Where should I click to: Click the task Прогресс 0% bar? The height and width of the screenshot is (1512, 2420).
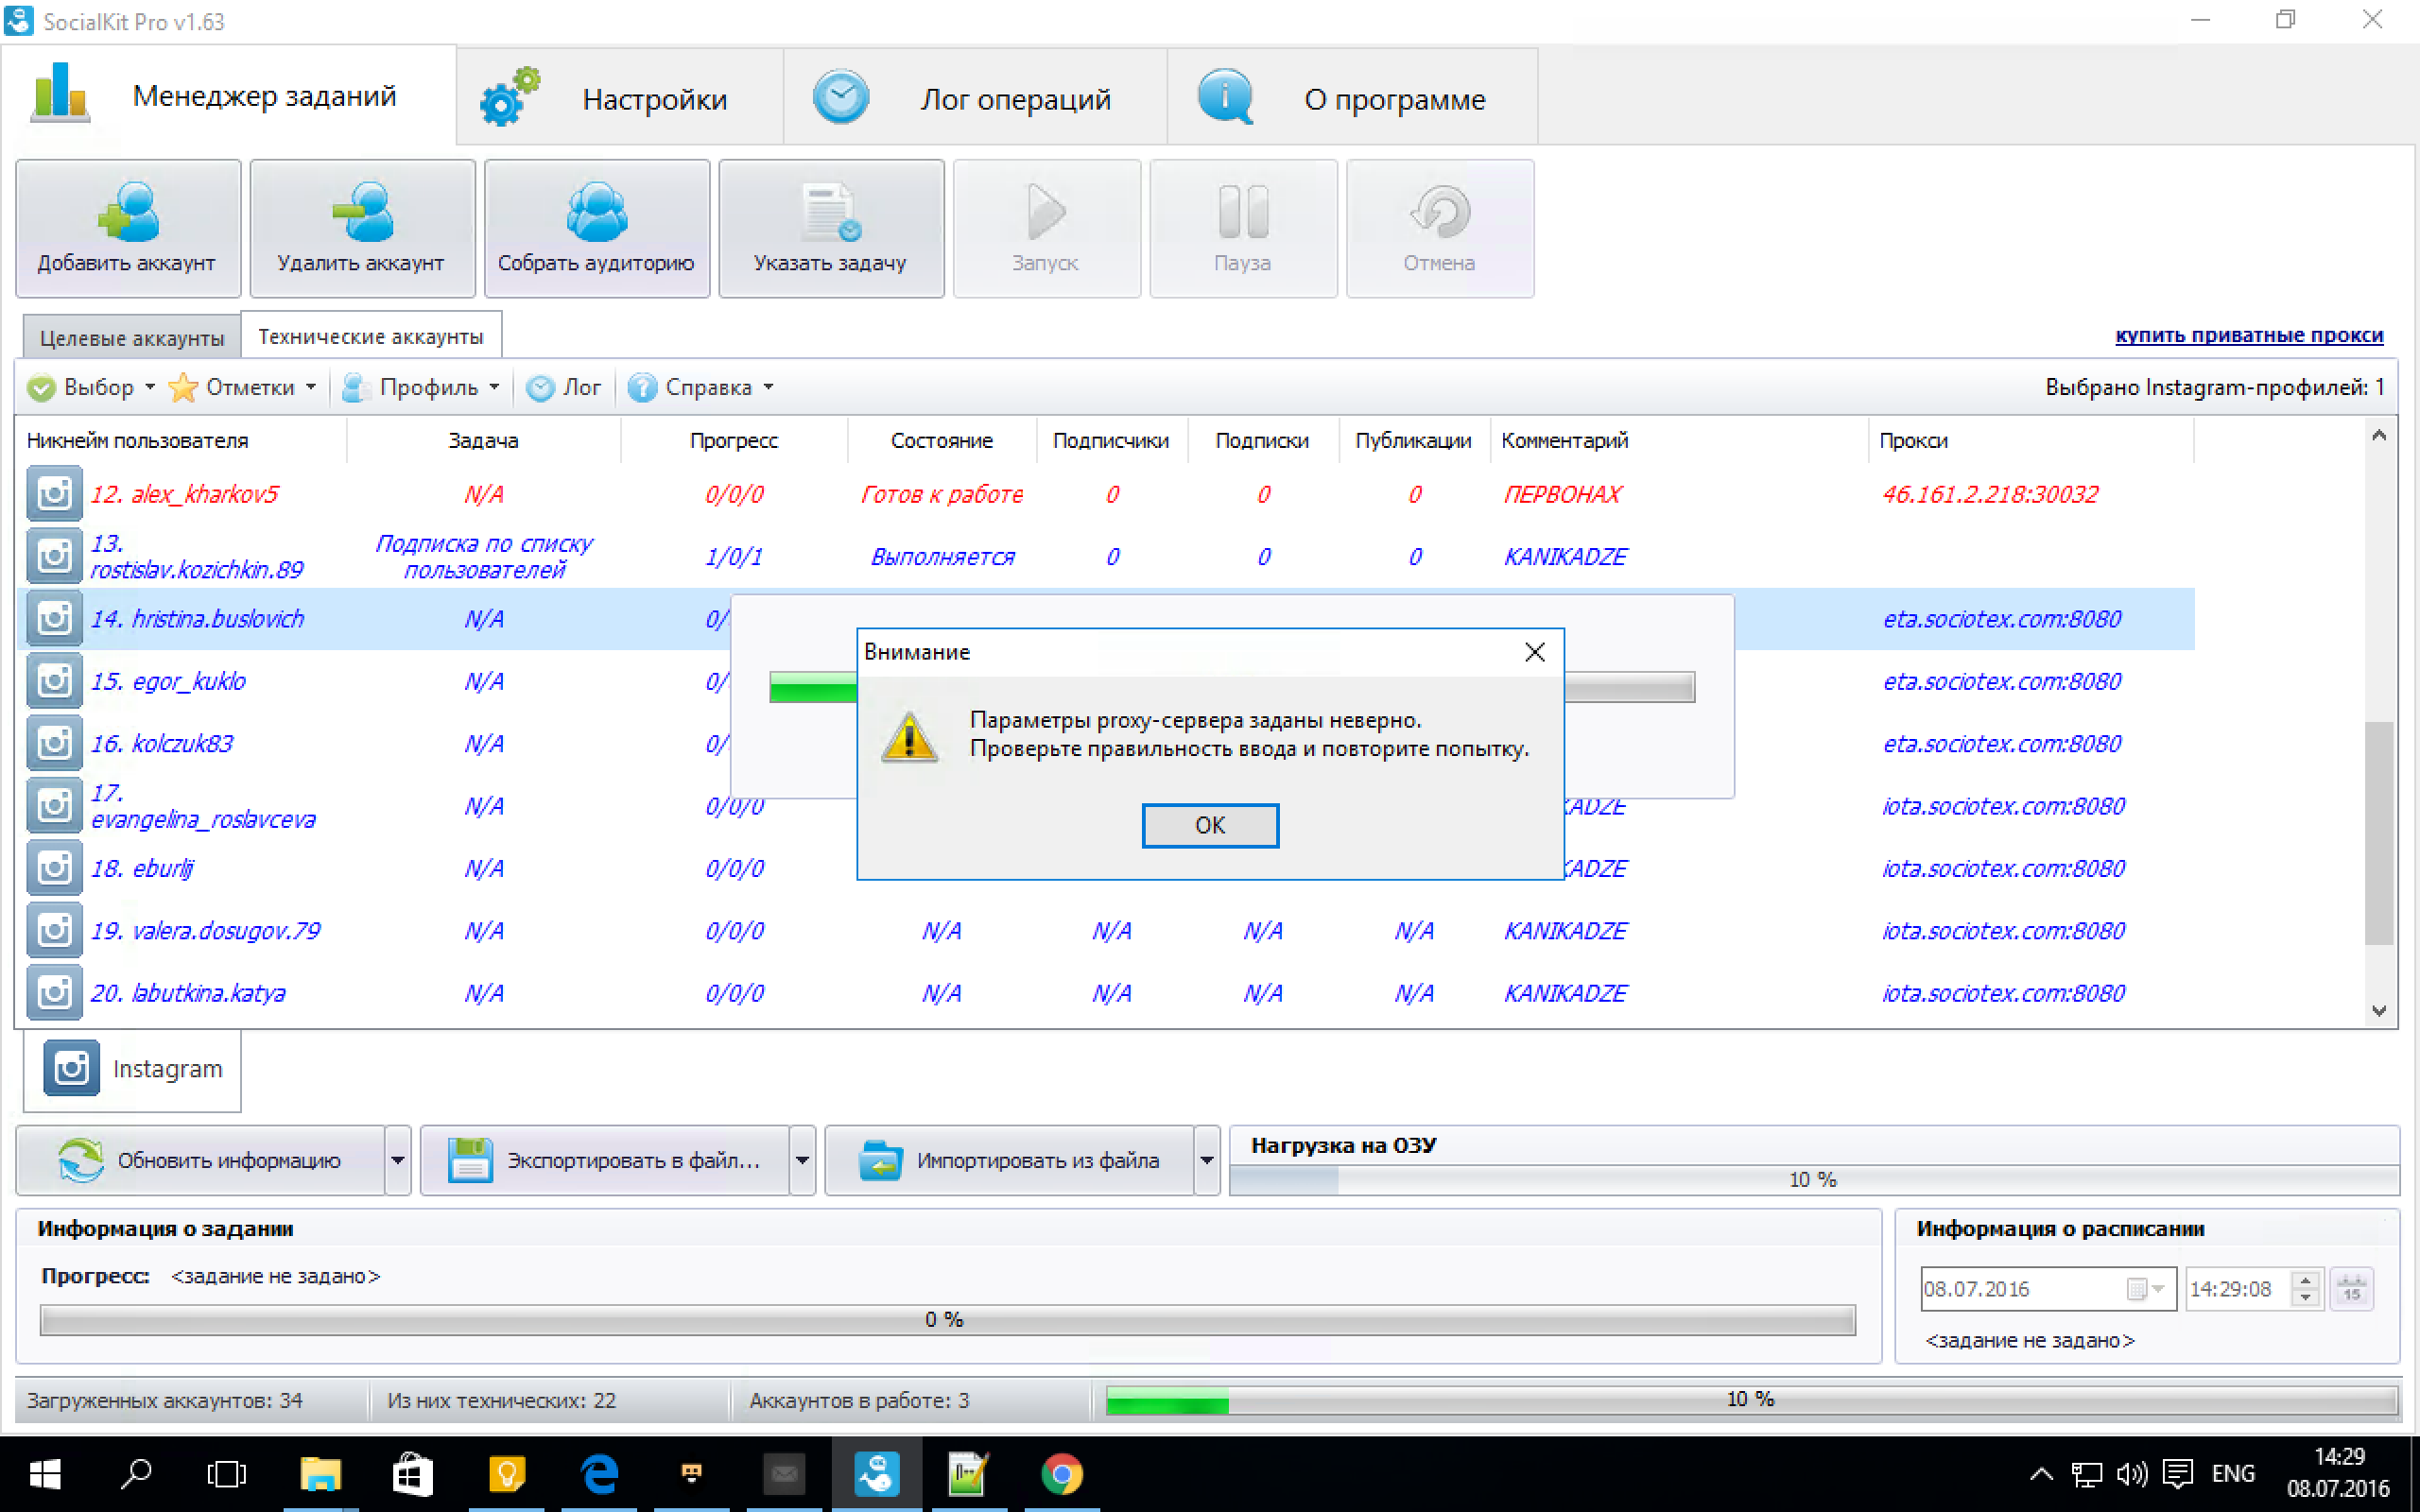click(x=947, y=1320)
